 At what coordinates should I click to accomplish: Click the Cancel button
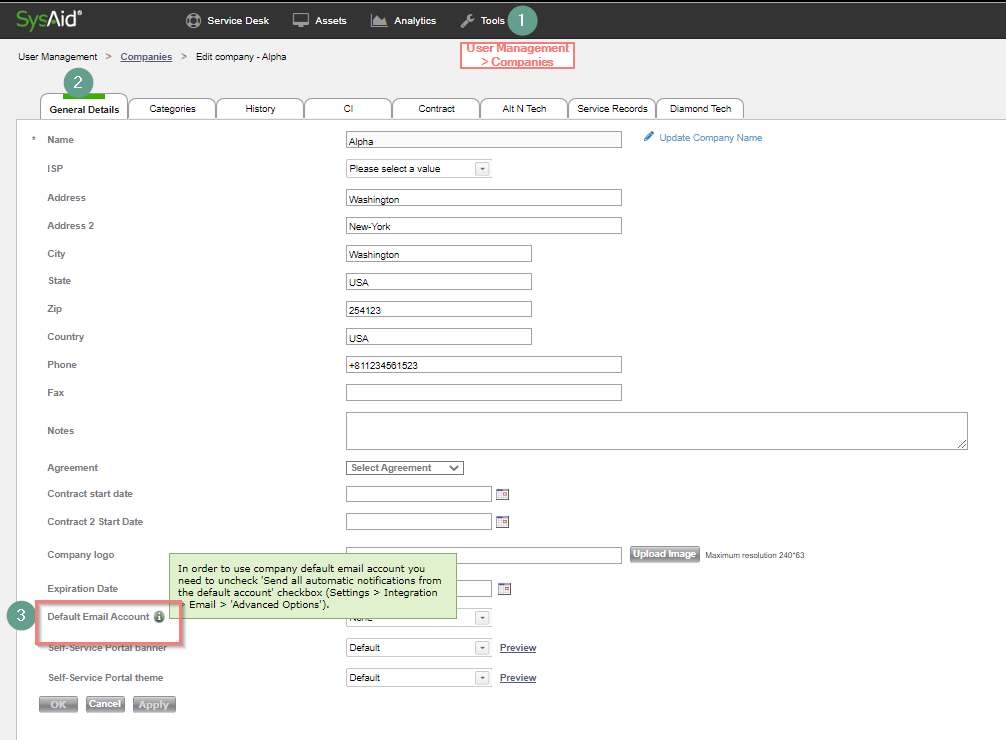point(105,704)
